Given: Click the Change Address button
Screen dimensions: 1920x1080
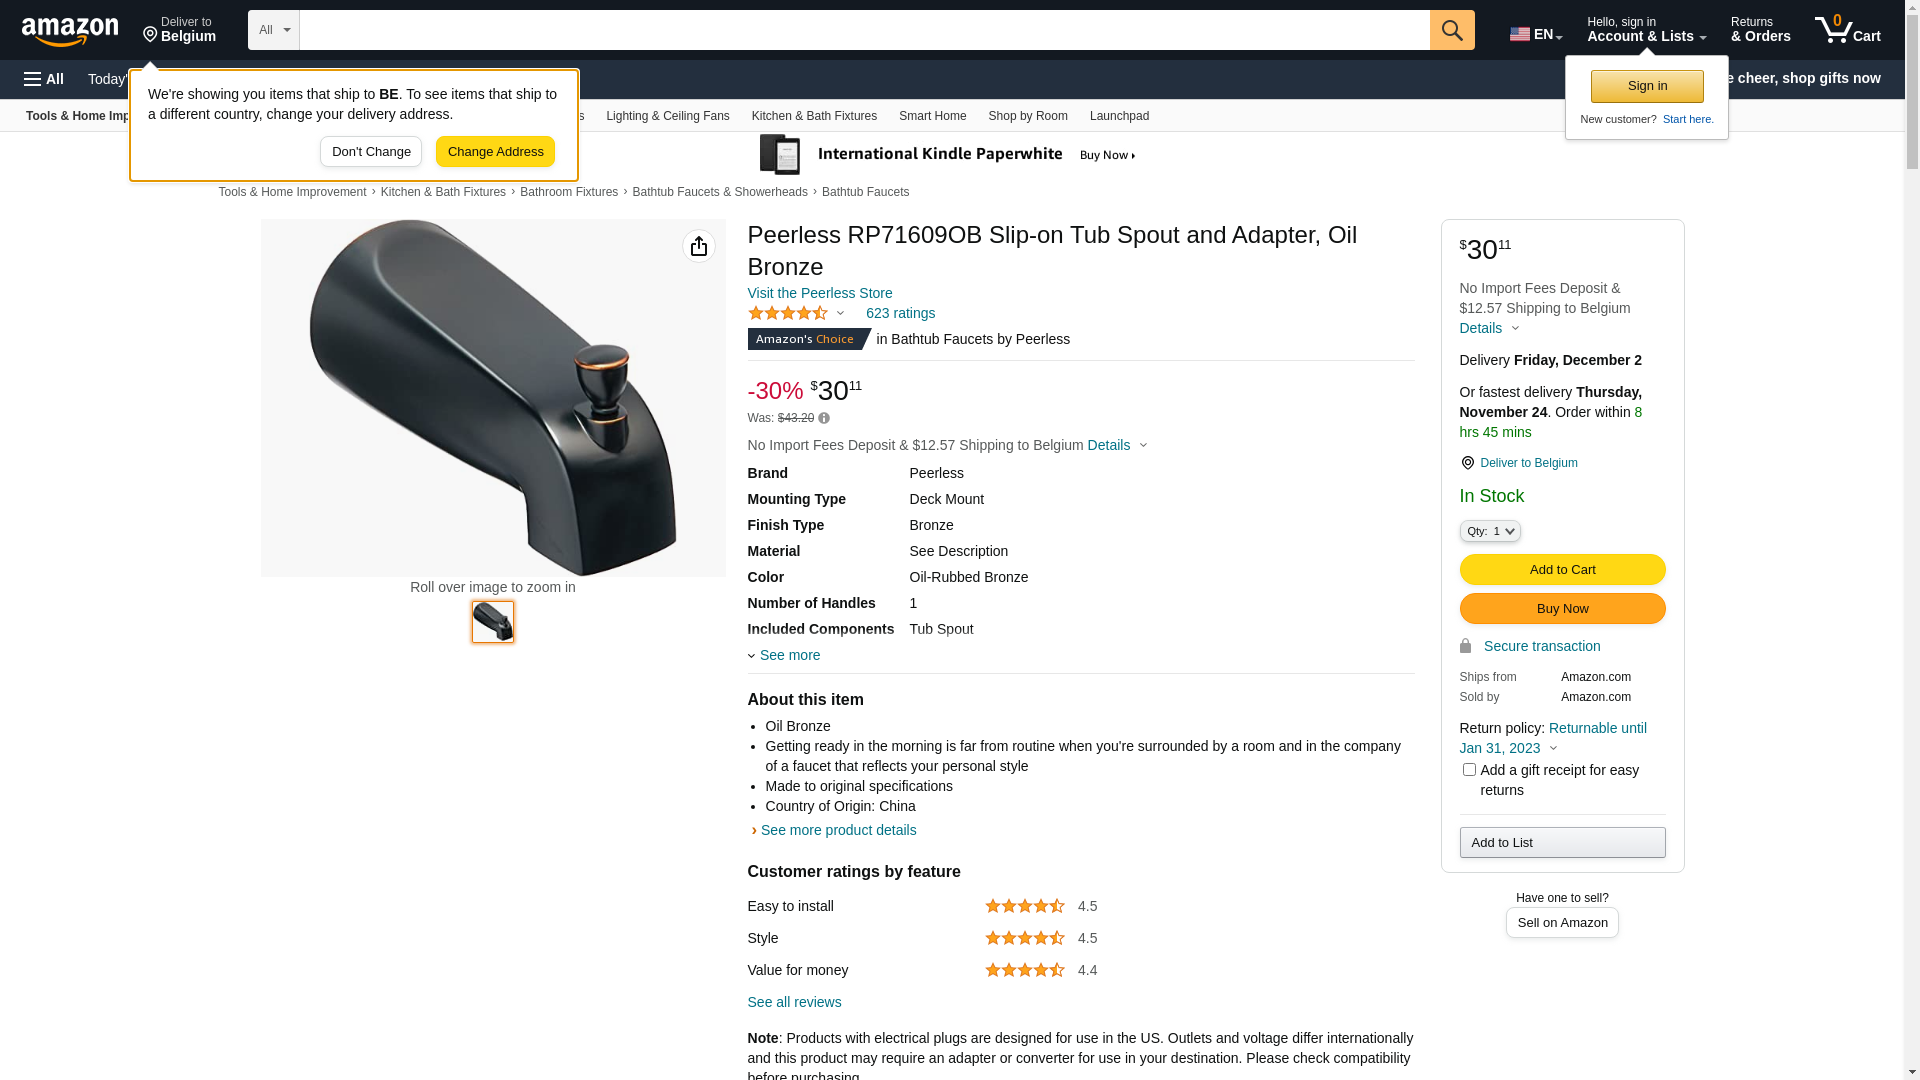Looking at the screenshot, I should pyautogui.click(x=495, y=152).
